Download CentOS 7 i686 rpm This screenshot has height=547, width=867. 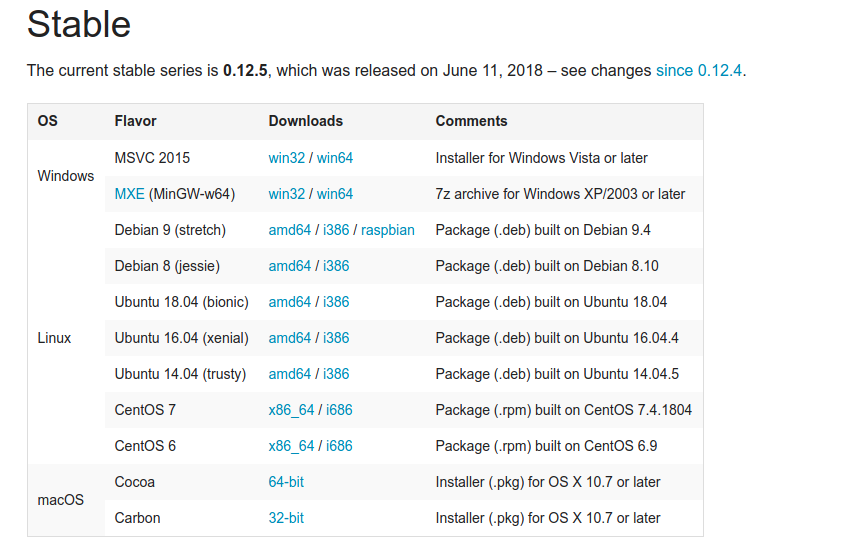(339, 410)
